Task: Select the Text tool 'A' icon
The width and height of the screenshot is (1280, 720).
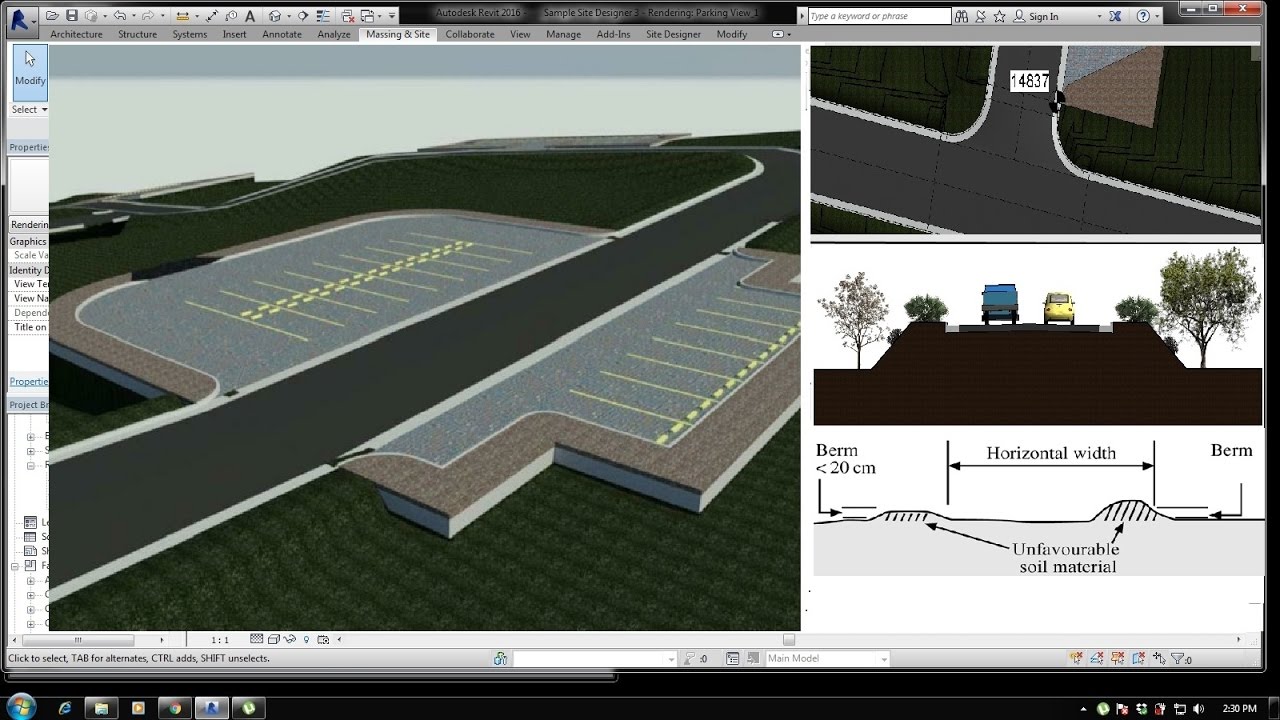Action: pyautogui.click(x=250, y=16)
